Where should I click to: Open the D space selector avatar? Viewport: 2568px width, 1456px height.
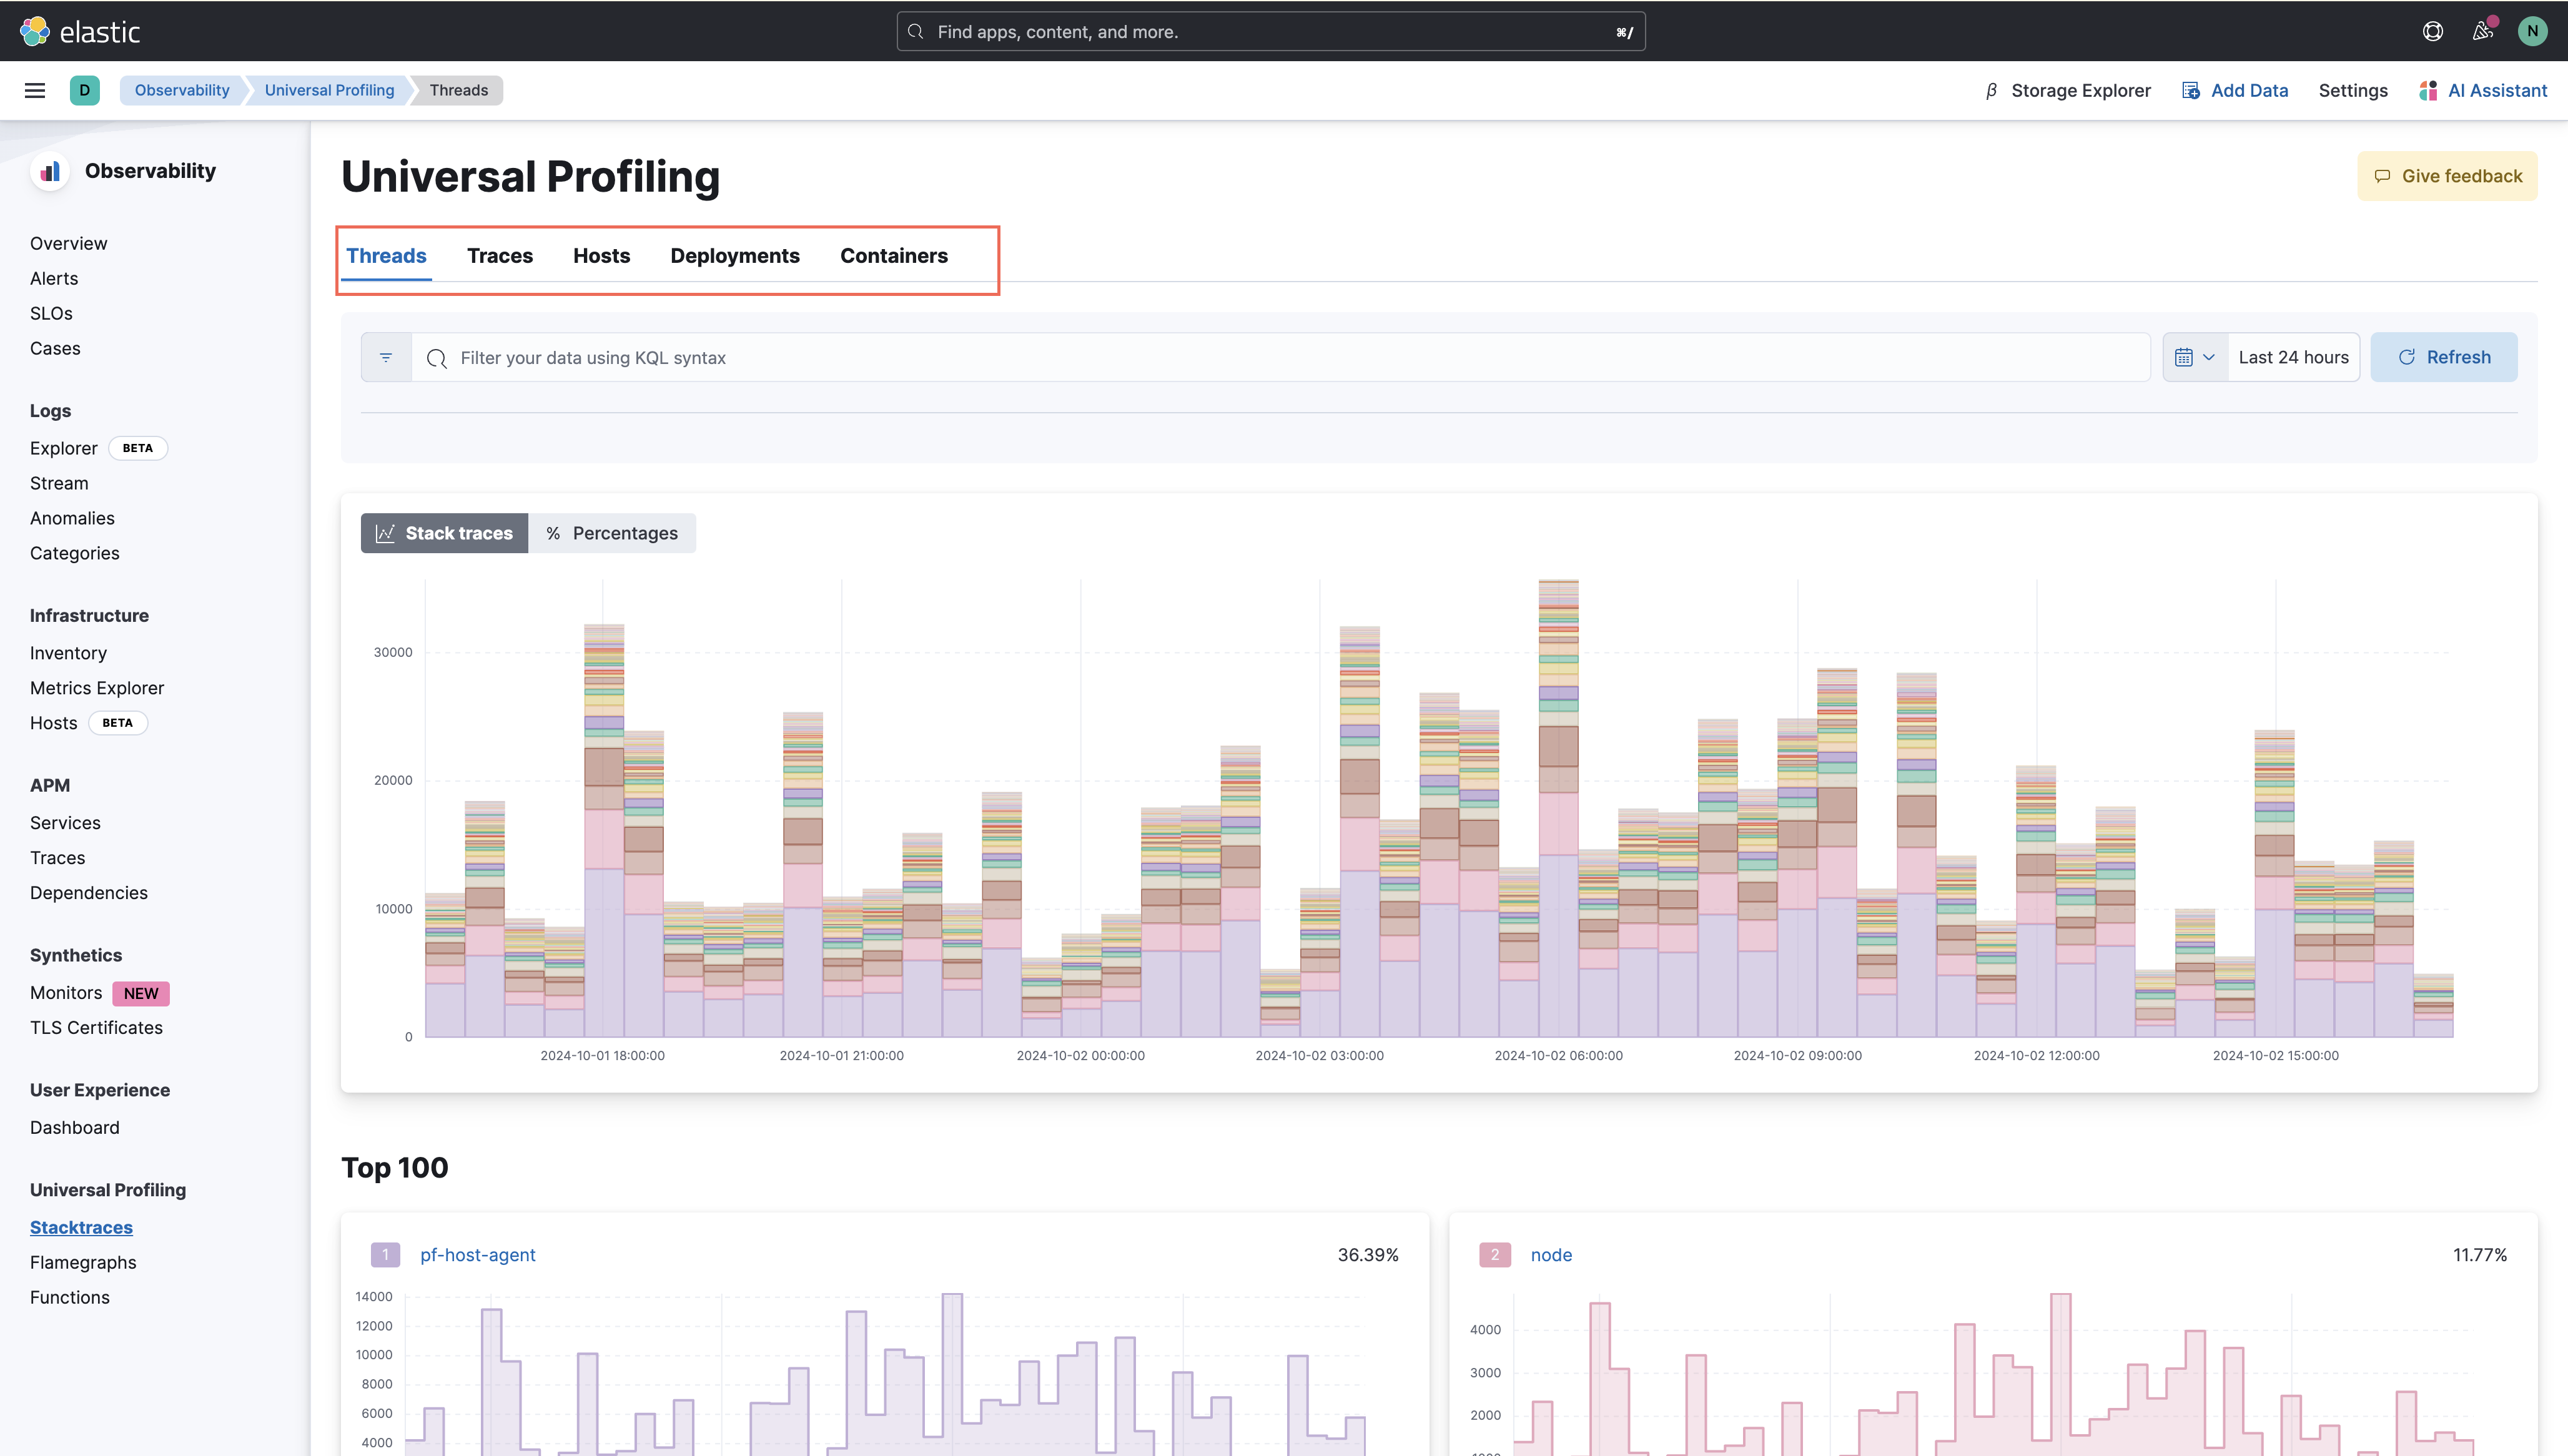[85, 90]
